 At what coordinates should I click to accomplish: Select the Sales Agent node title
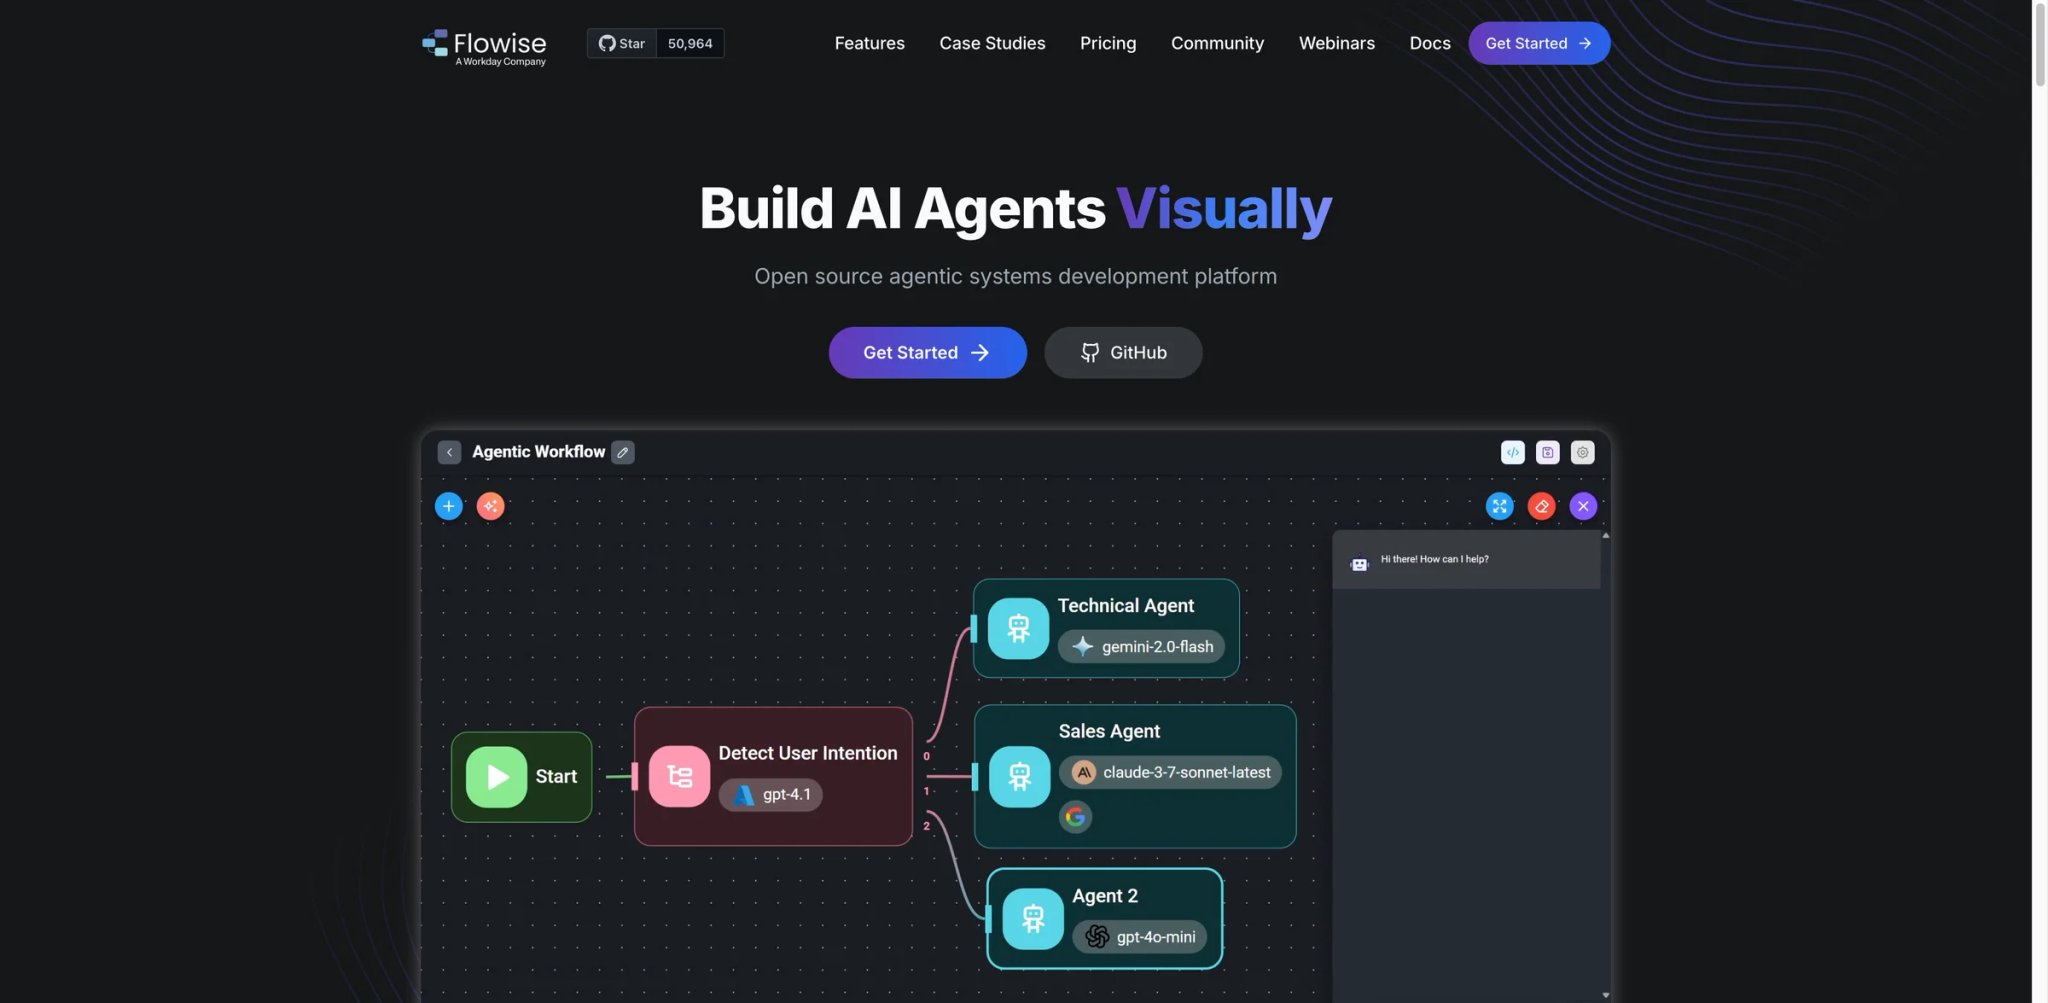(x=1109, y=731)
